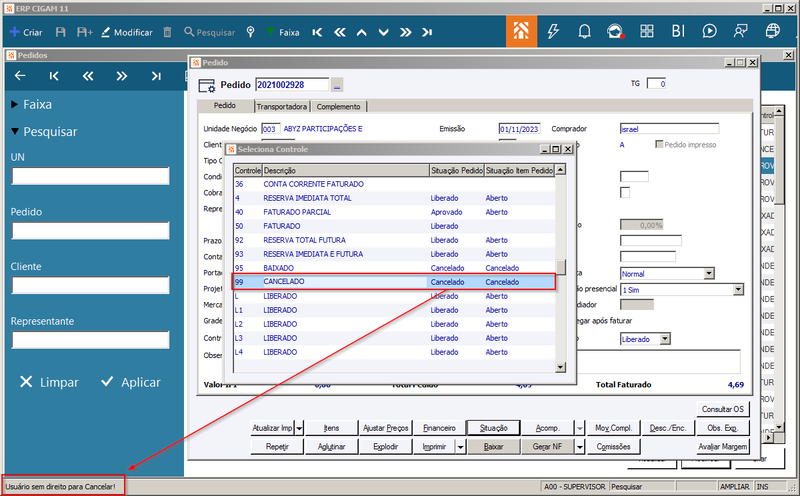The image size is (800, 496).
Task: Click the trash delete icon
Action: pyautogui.click(x=167, y=32)
